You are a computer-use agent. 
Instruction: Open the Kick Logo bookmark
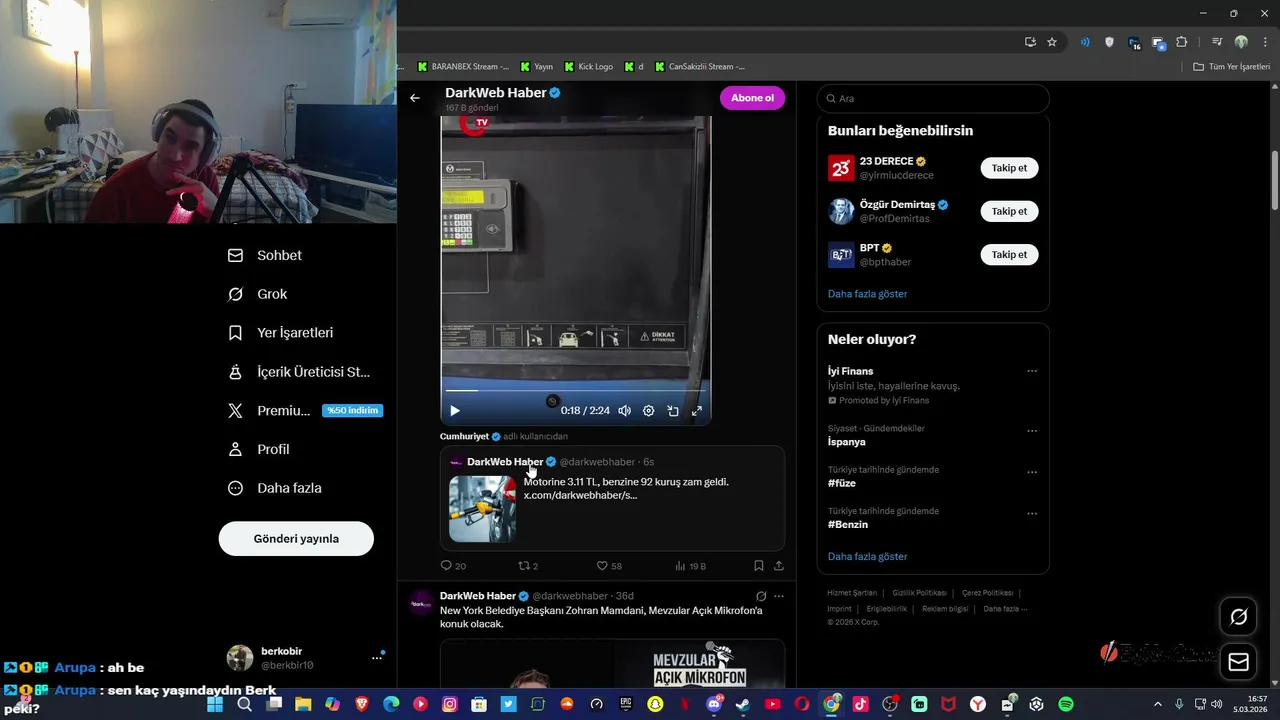(588, 67)
